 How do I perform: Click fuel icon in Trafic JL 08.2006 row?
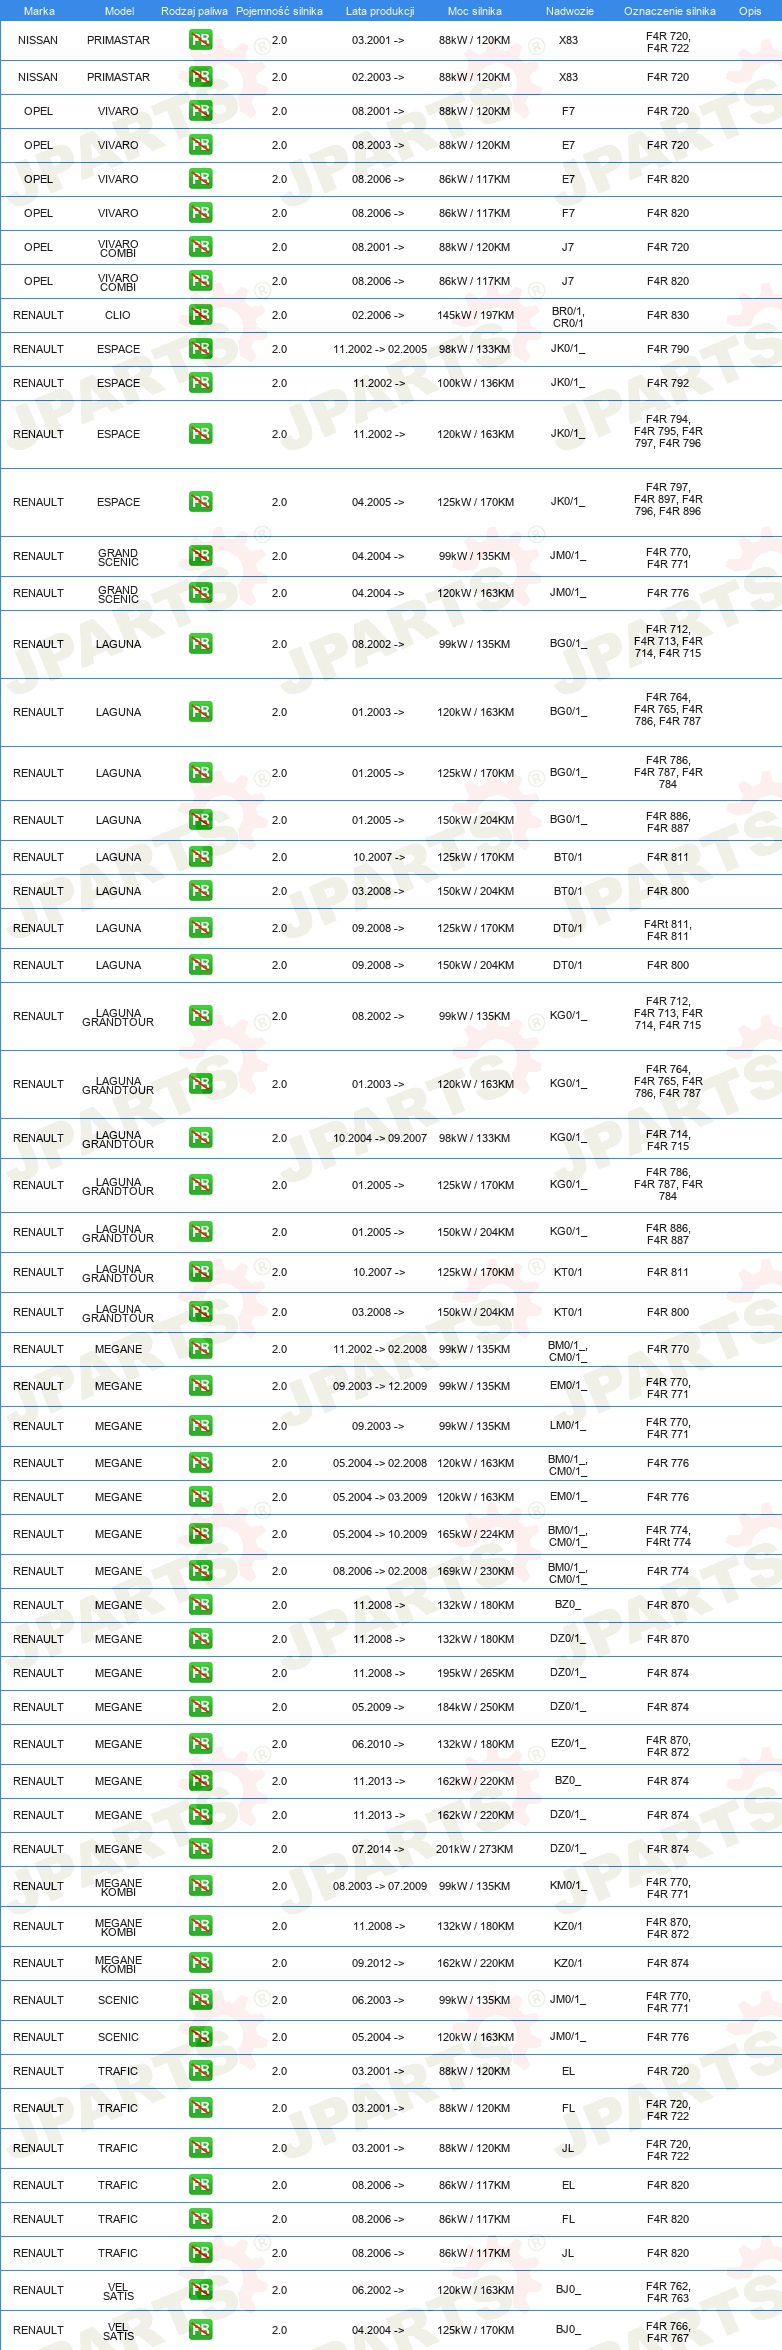(x=200, y=2253)
